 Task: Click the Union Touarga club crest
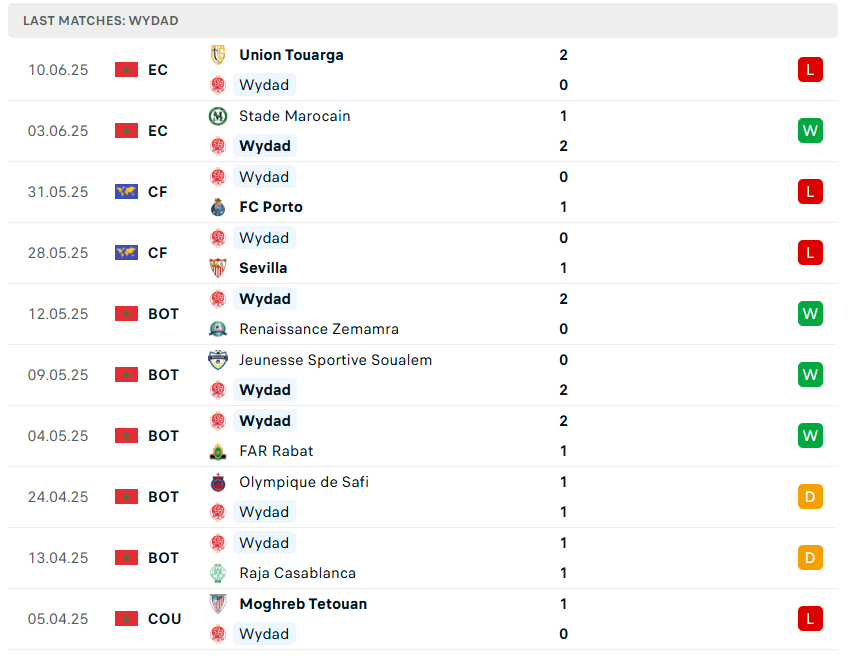point(218,55)
